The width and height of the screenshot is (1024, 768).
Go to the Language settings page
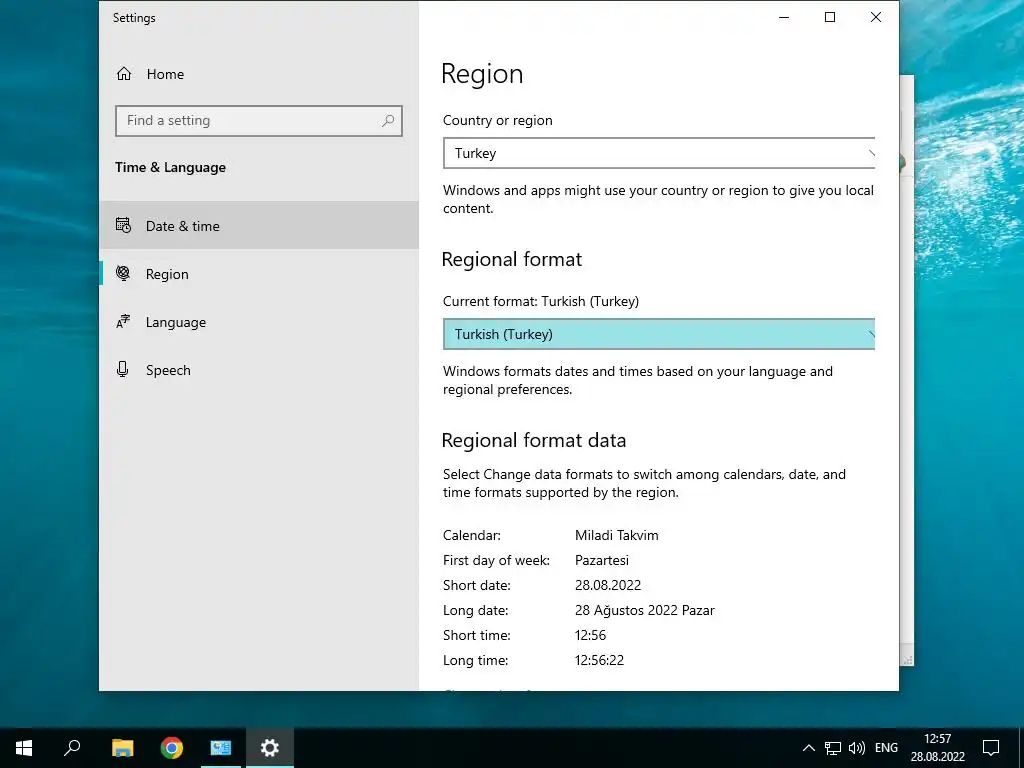[259, 321]
